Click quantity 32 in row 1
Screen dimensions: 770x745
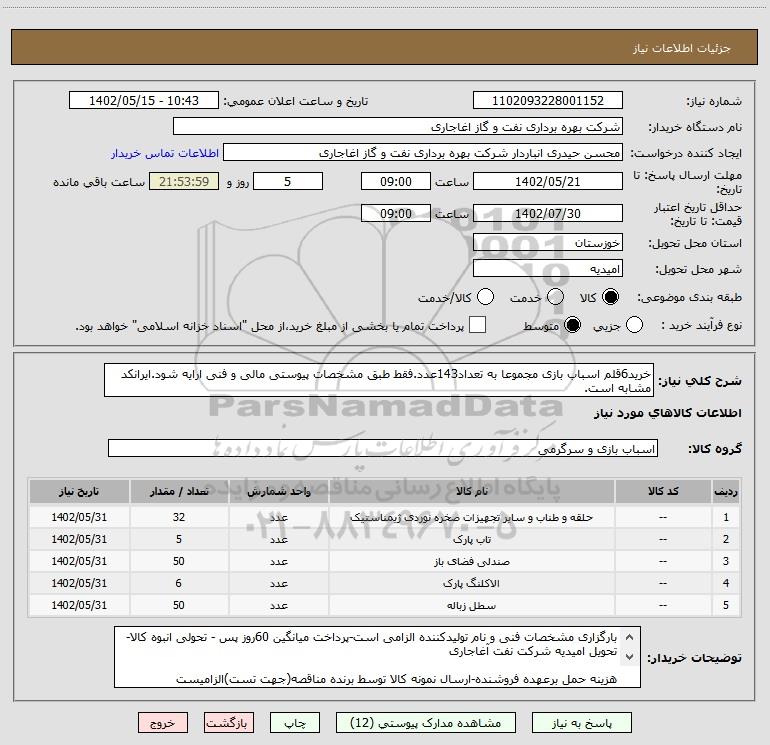point(179,517)
